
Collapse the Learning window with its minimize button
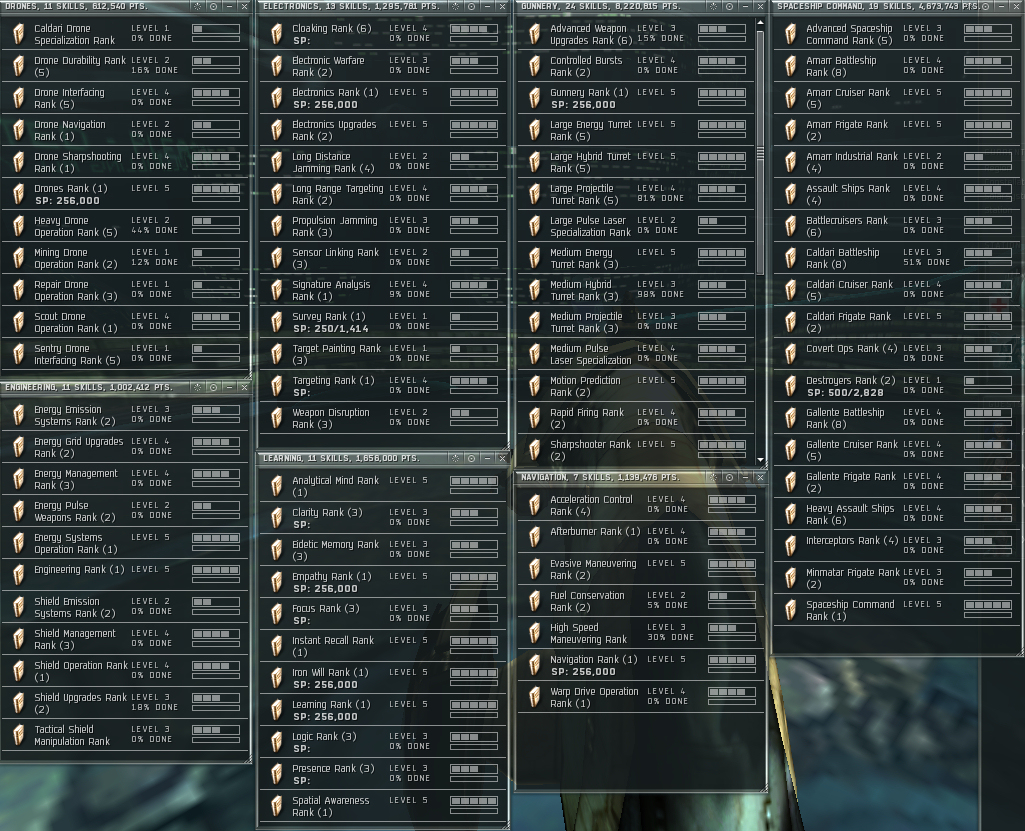(487, 458)
